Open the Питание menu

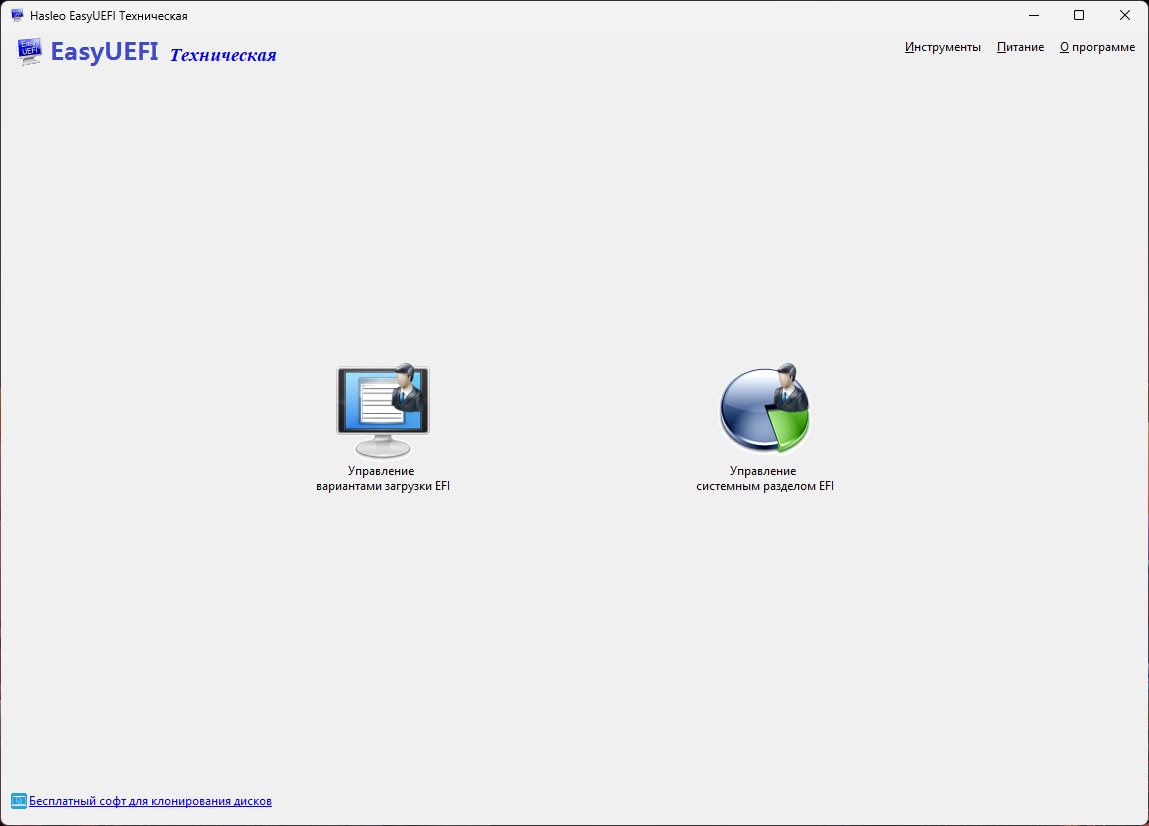point(1020,47)
